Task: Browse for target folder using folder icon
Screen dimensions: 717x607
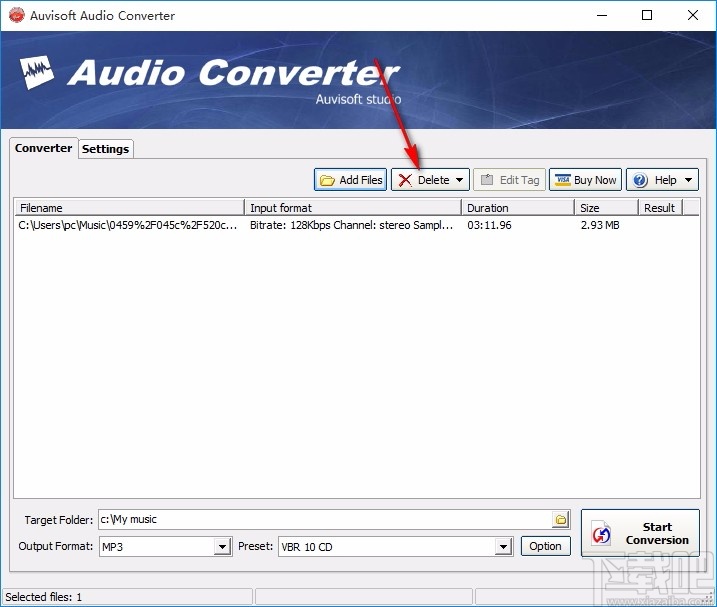Action: pos(561,520)
